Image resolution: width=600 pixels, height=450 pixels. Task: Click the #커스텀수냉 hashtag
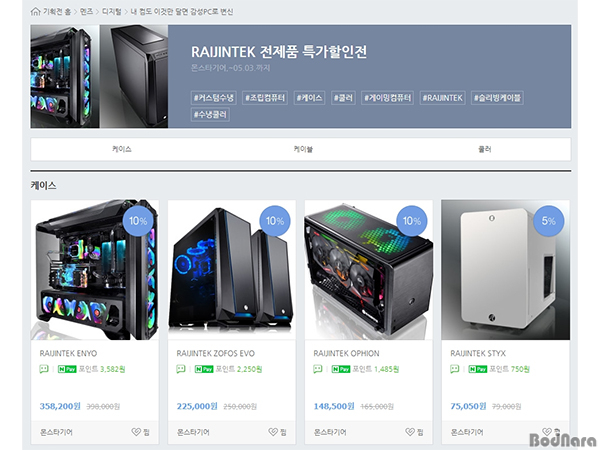[214, 98]
